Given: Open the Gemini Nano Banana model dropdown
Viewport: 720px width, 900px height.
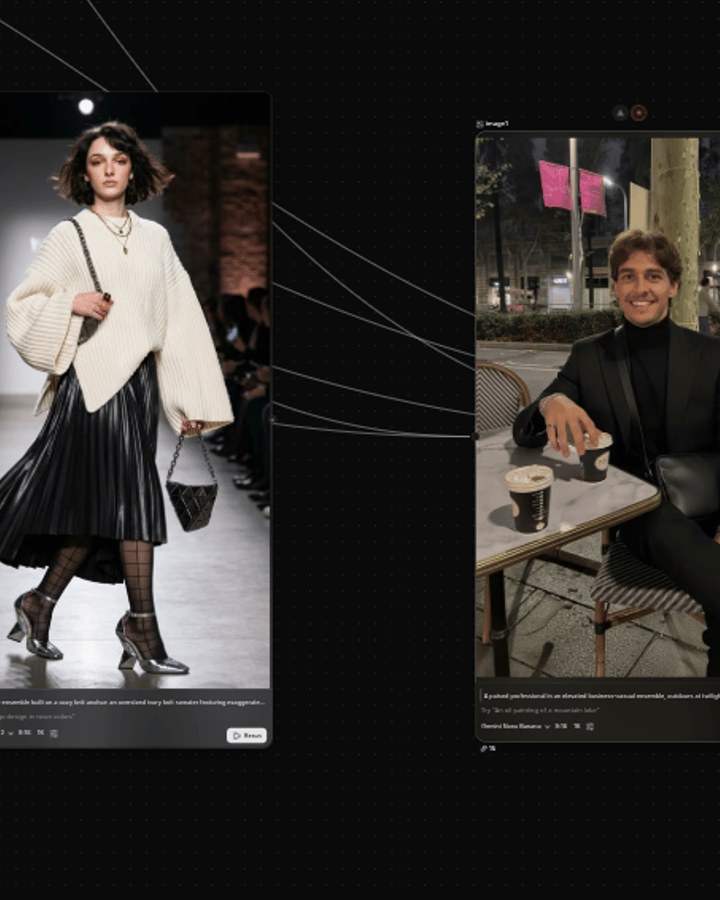Looking at the screenshot, I should 515,726.
